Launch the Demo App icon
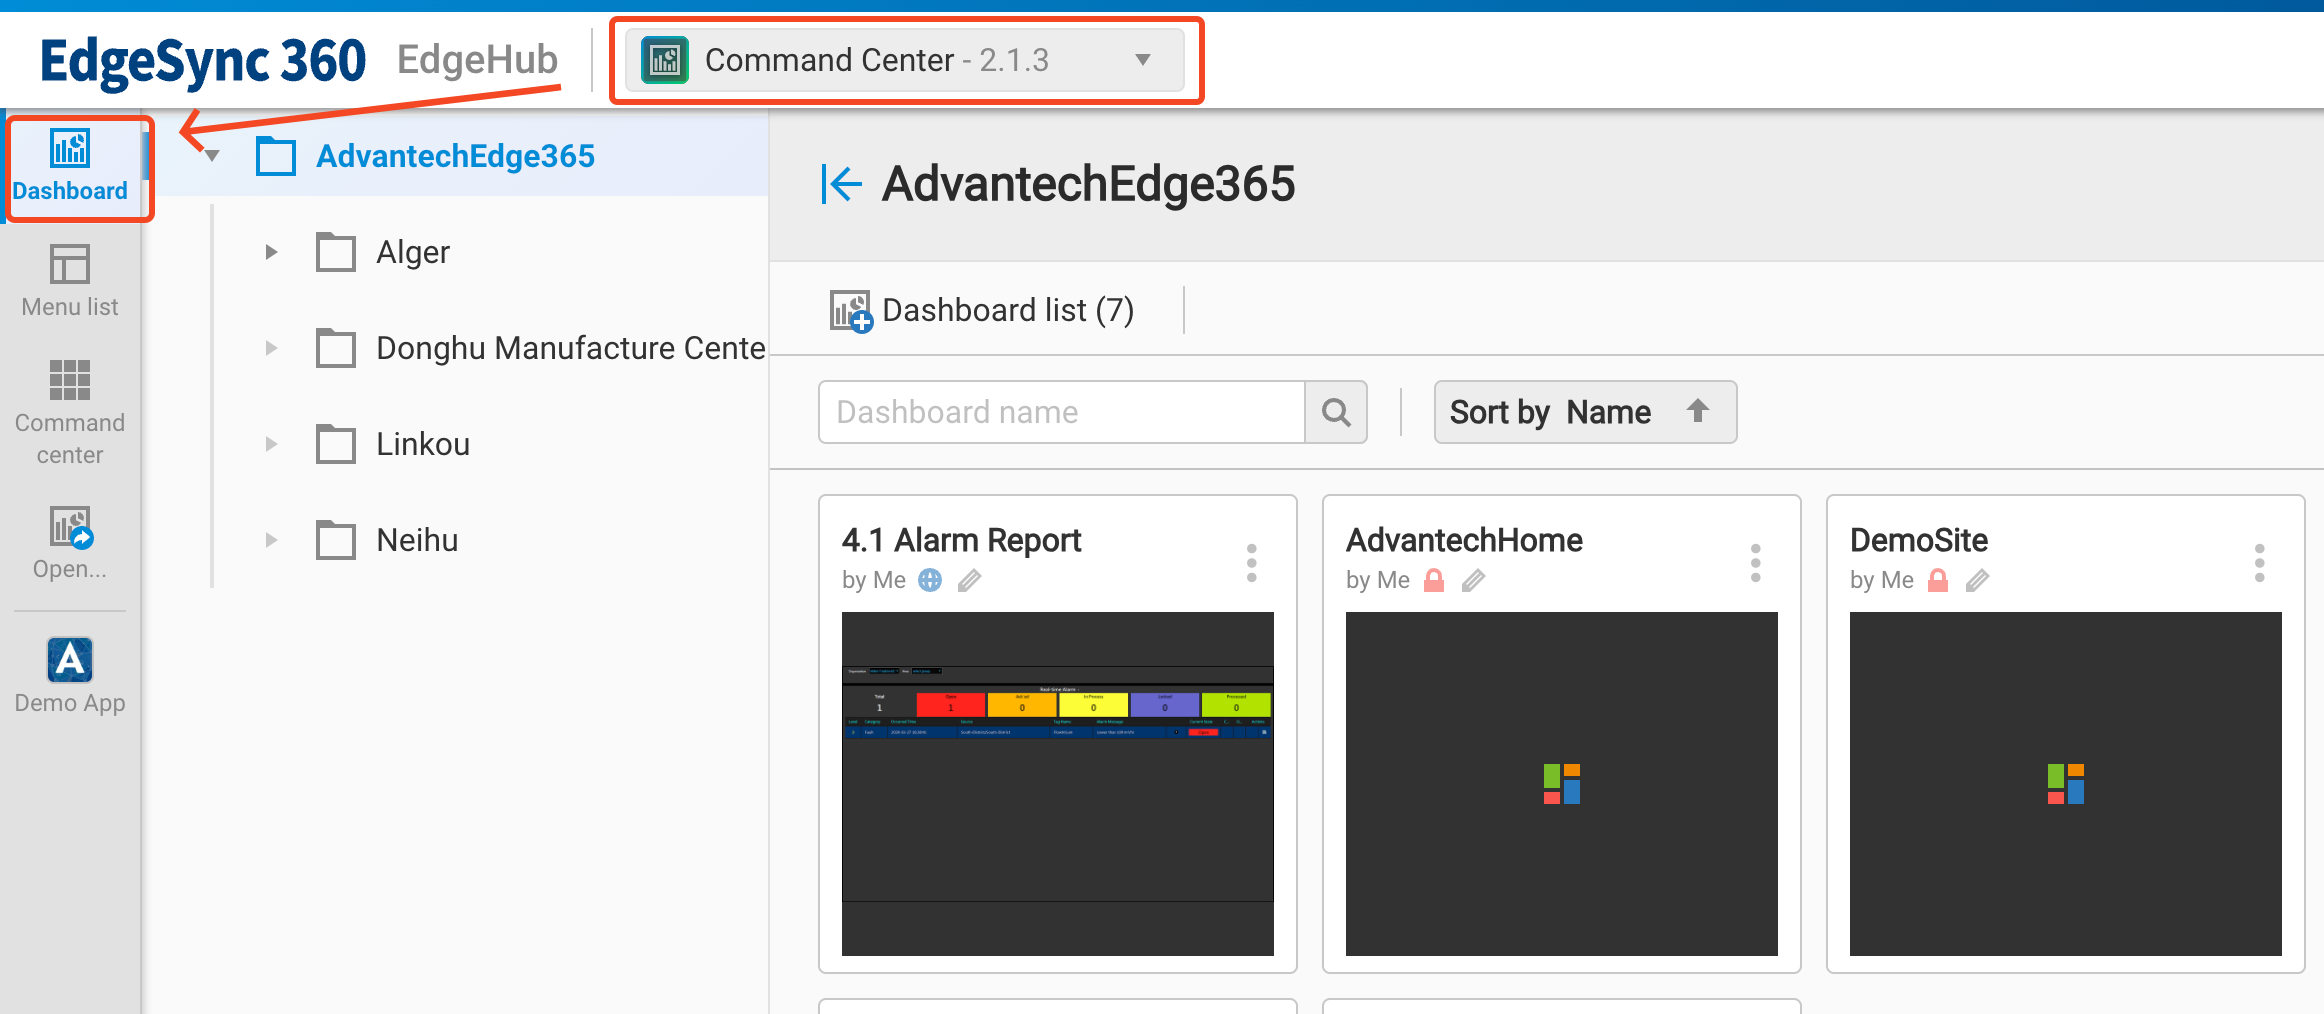Screen dimensions: 2324x1014 pyautogui.click(x=70, y=675)
